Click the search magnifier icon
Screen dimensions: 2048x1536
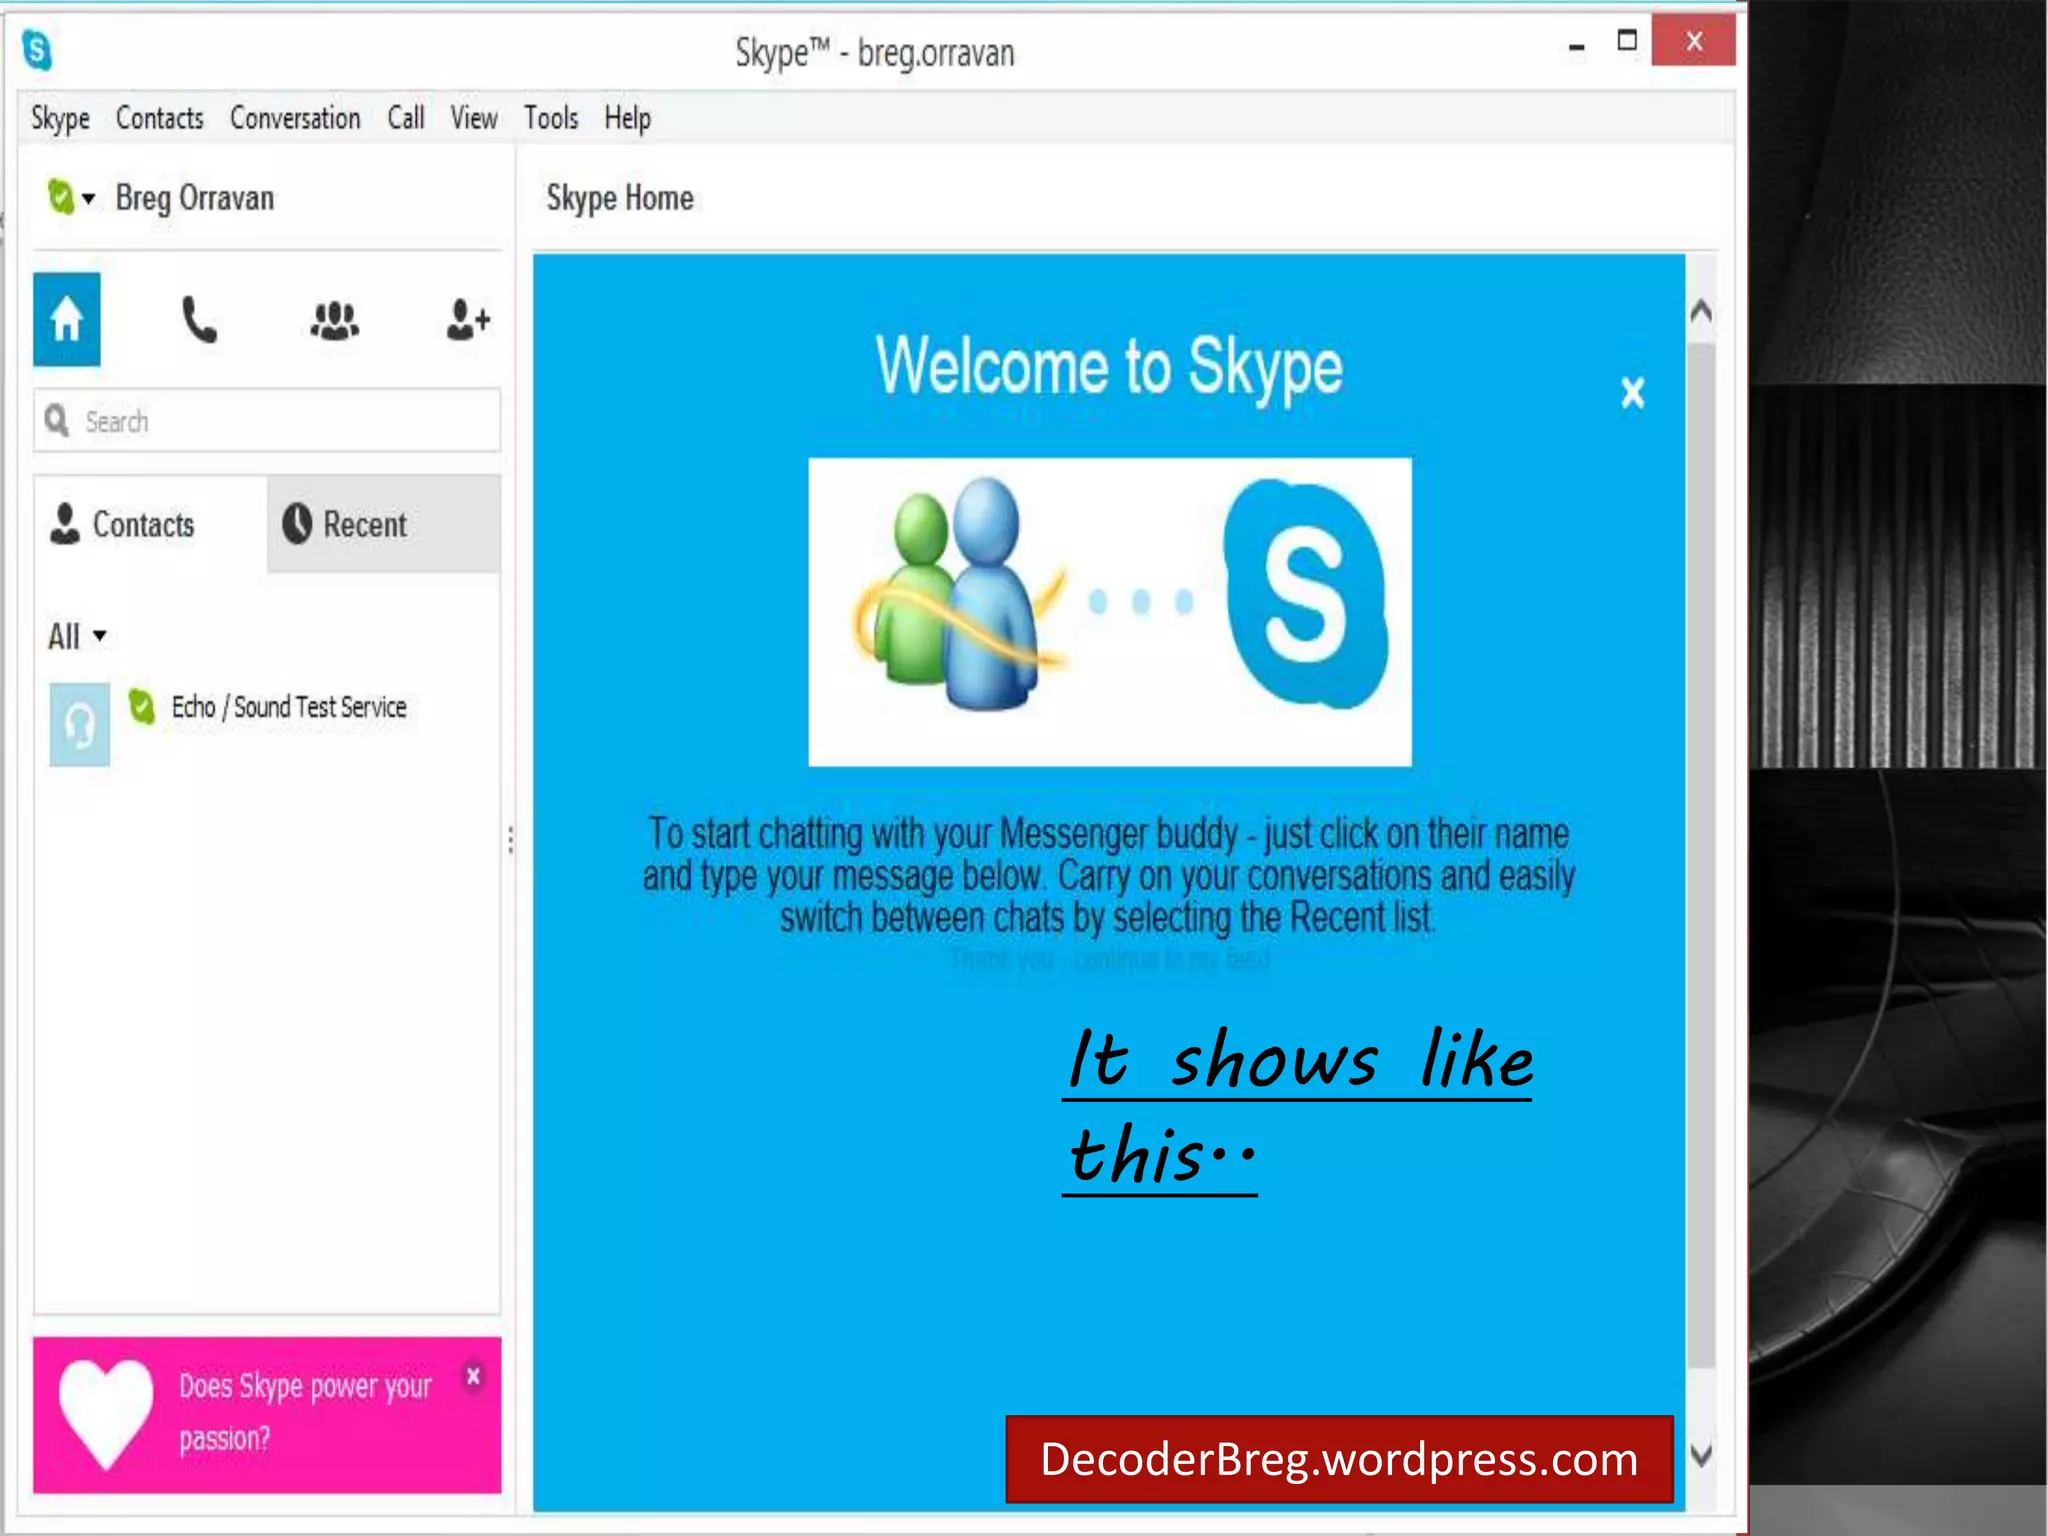(x=57, y=420)
